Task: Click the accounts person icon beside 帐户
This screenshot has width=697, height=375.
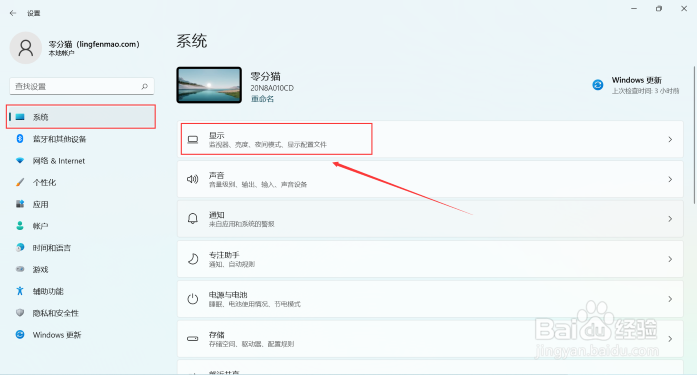Action: point(20,226)
